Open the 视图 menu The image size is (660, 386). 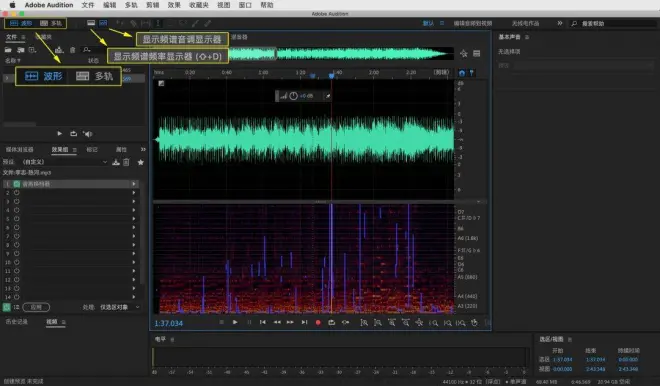coord(224,5)
